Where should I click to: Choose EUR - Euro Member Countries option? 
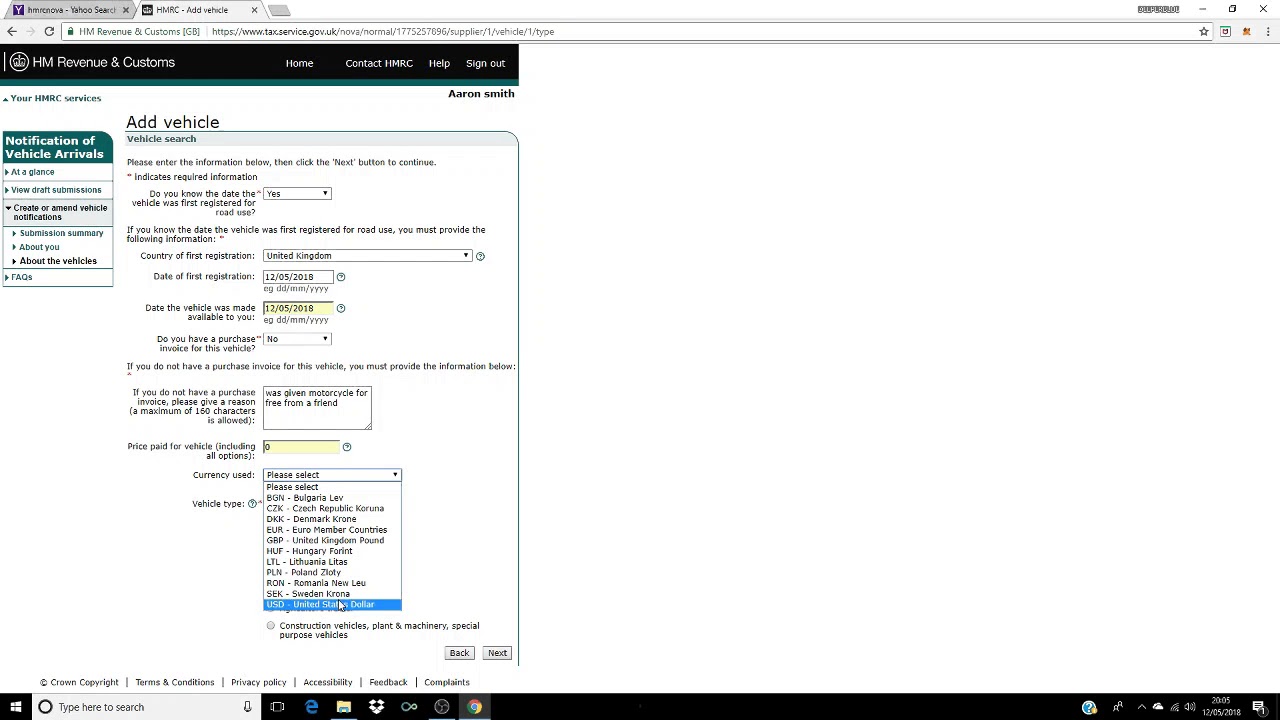coord(332,530)
